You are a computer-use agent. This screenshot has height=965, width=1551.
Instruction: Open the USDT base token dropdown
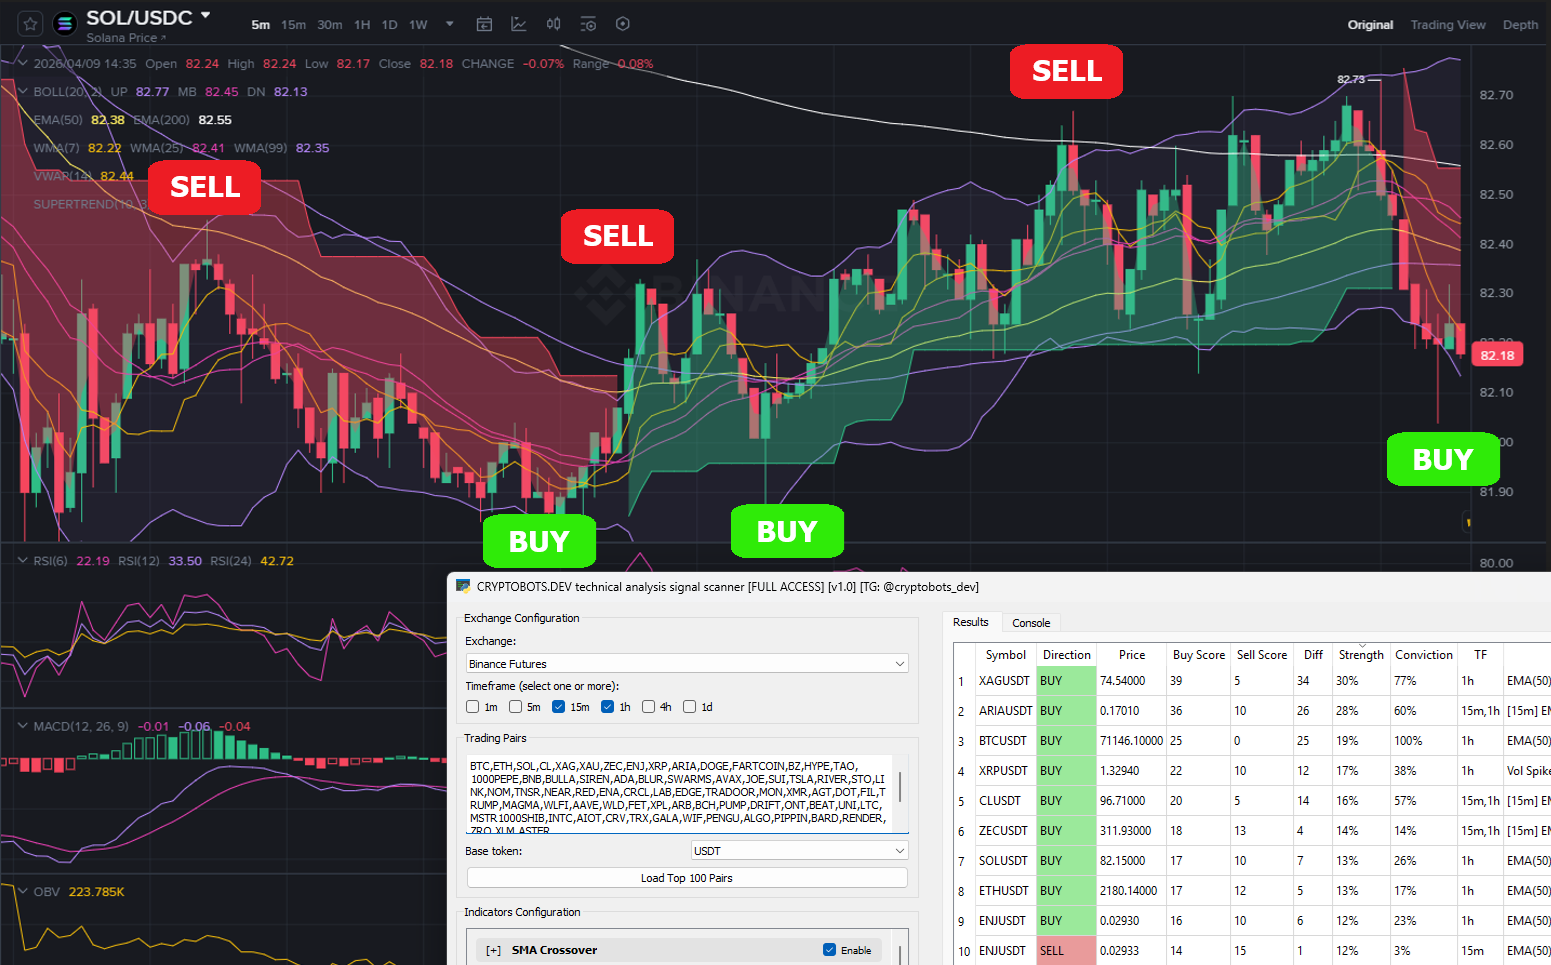[799, 851]
